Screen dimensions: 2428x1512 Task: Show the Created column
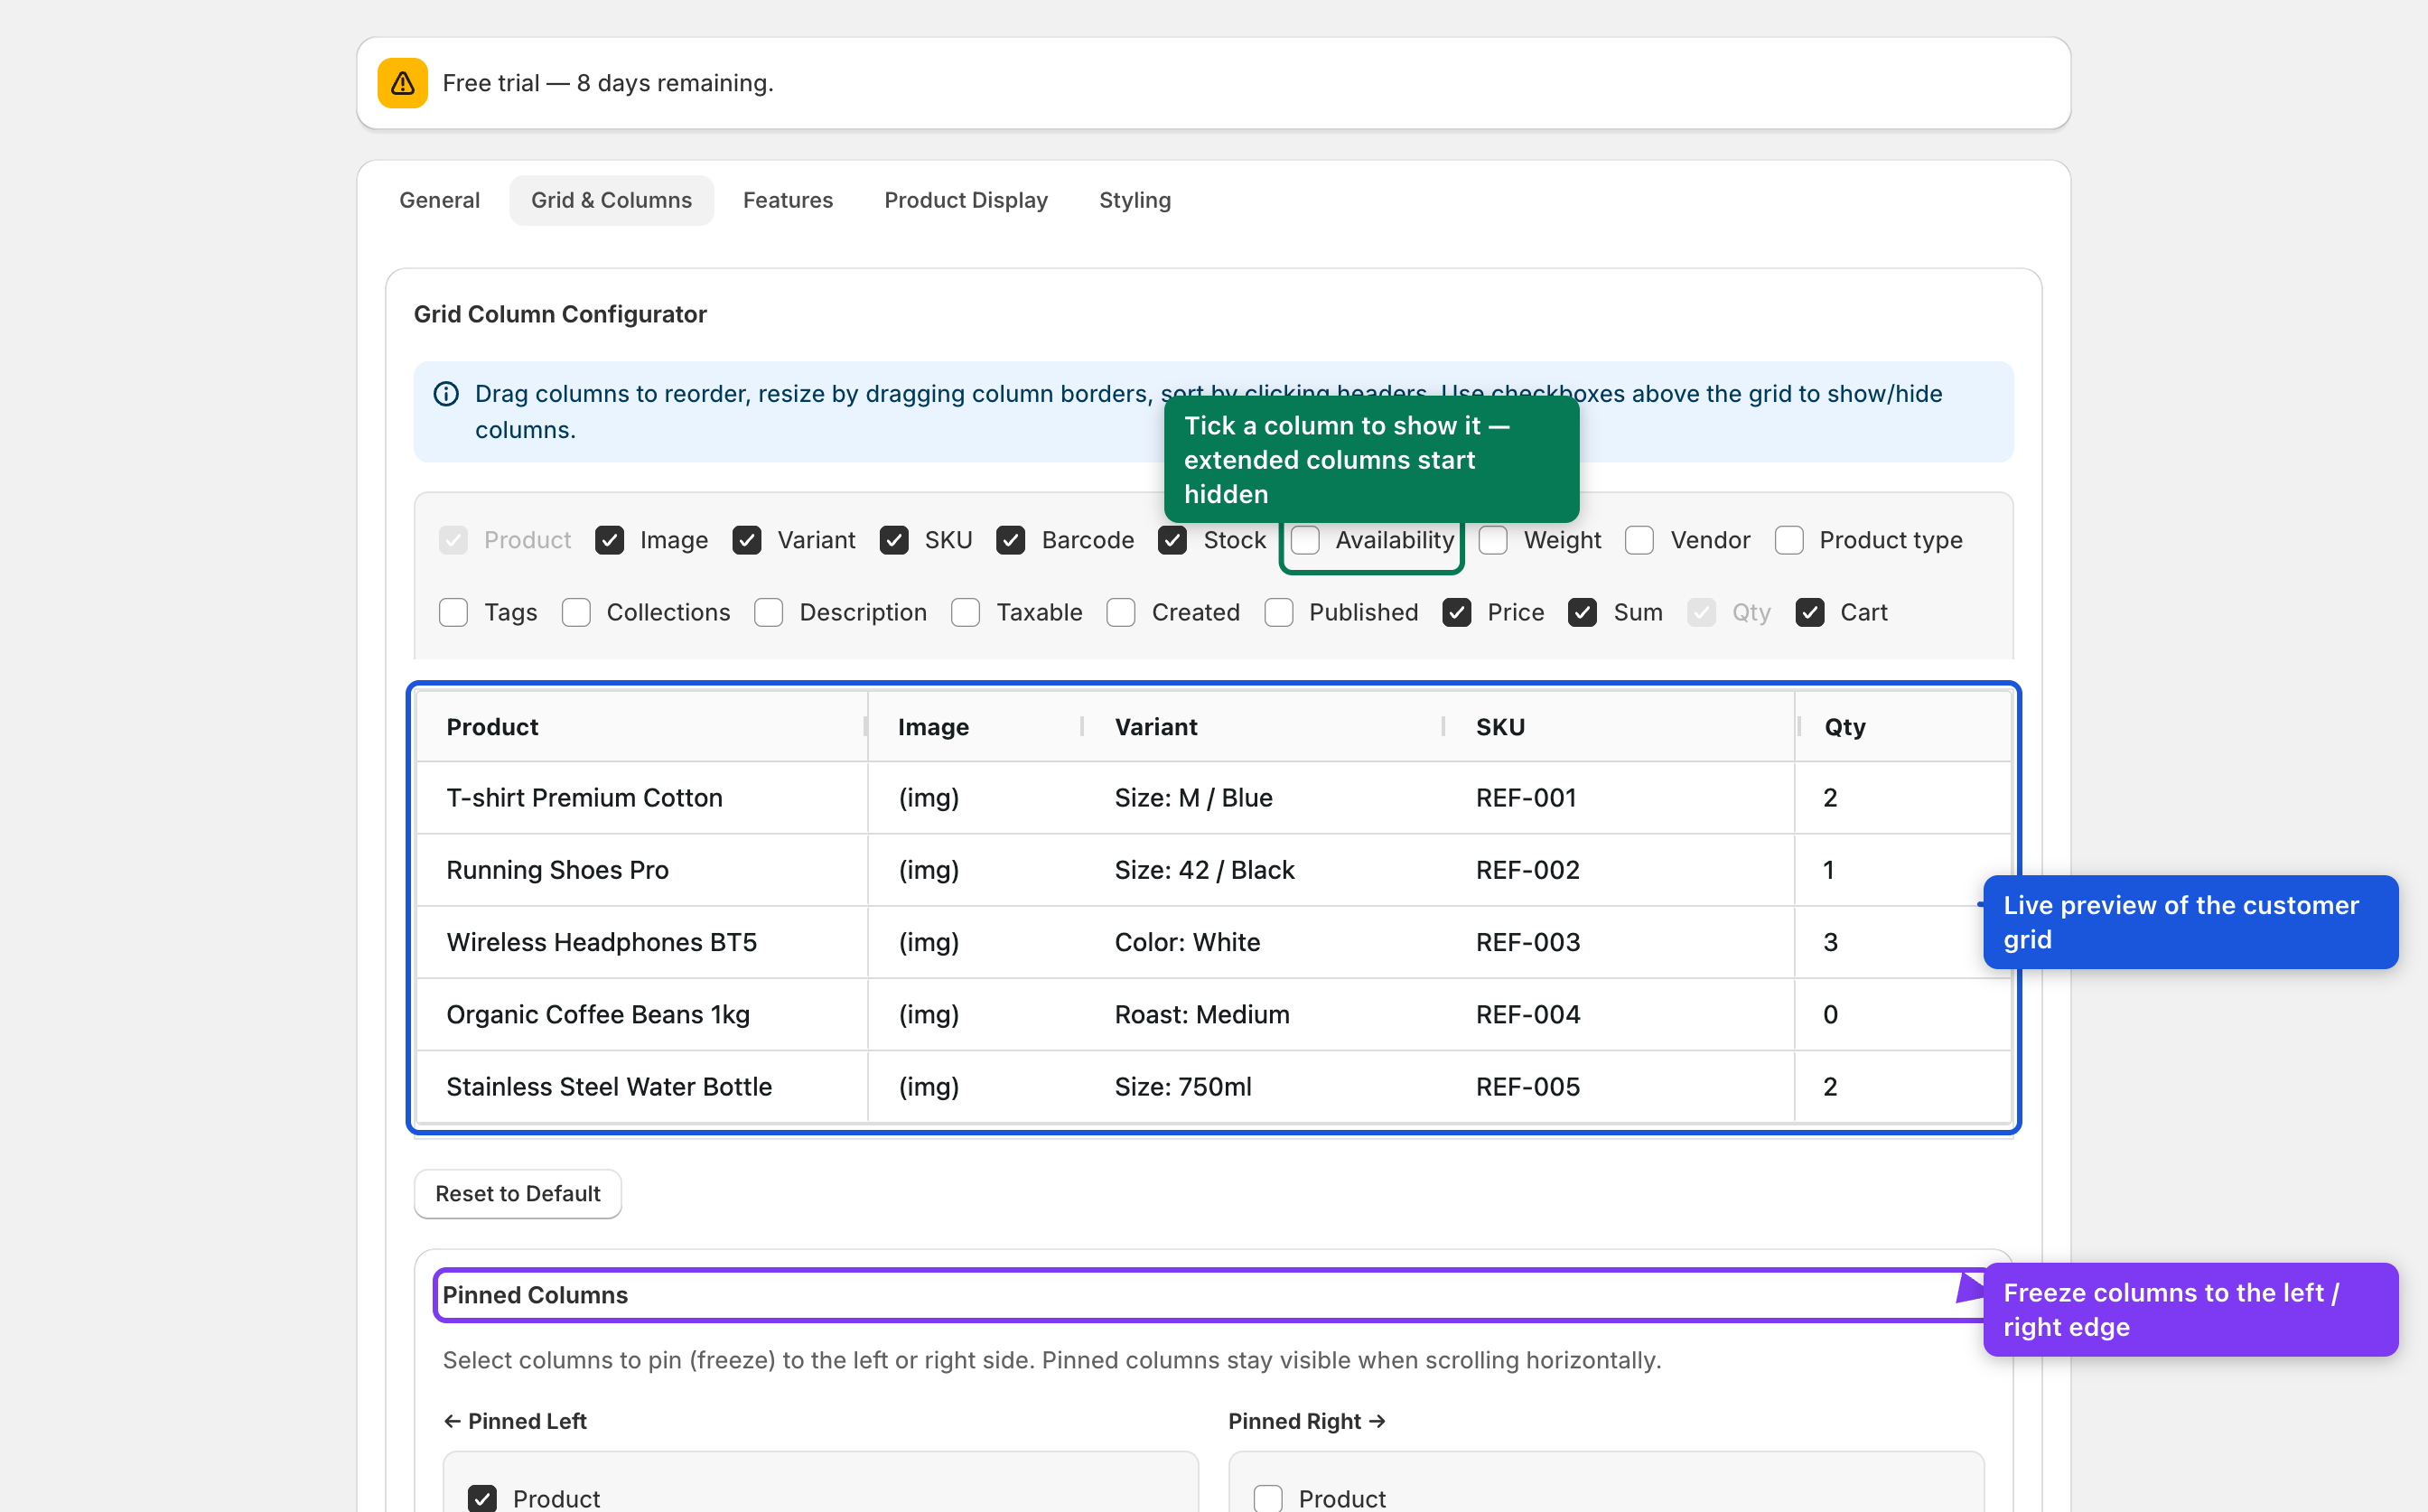point(1121,612)
